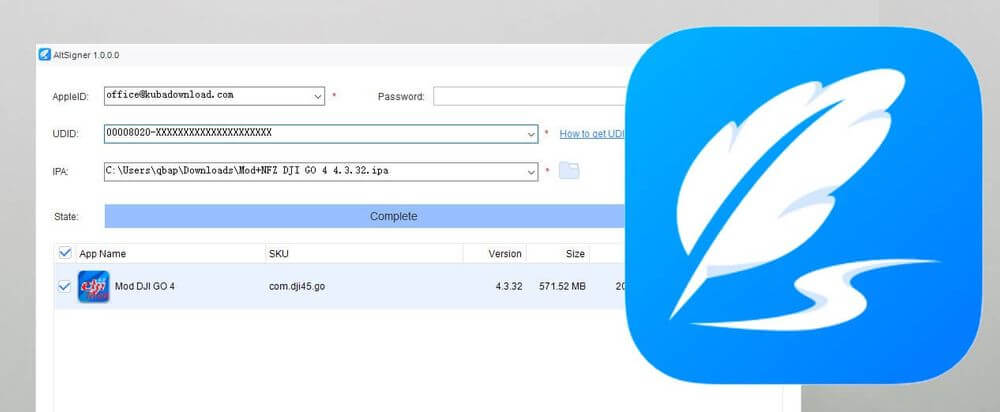Viewport: 1000px width, 412px height.
Task: Select the Mod DJI GO 4 app name
Action: 145,286
